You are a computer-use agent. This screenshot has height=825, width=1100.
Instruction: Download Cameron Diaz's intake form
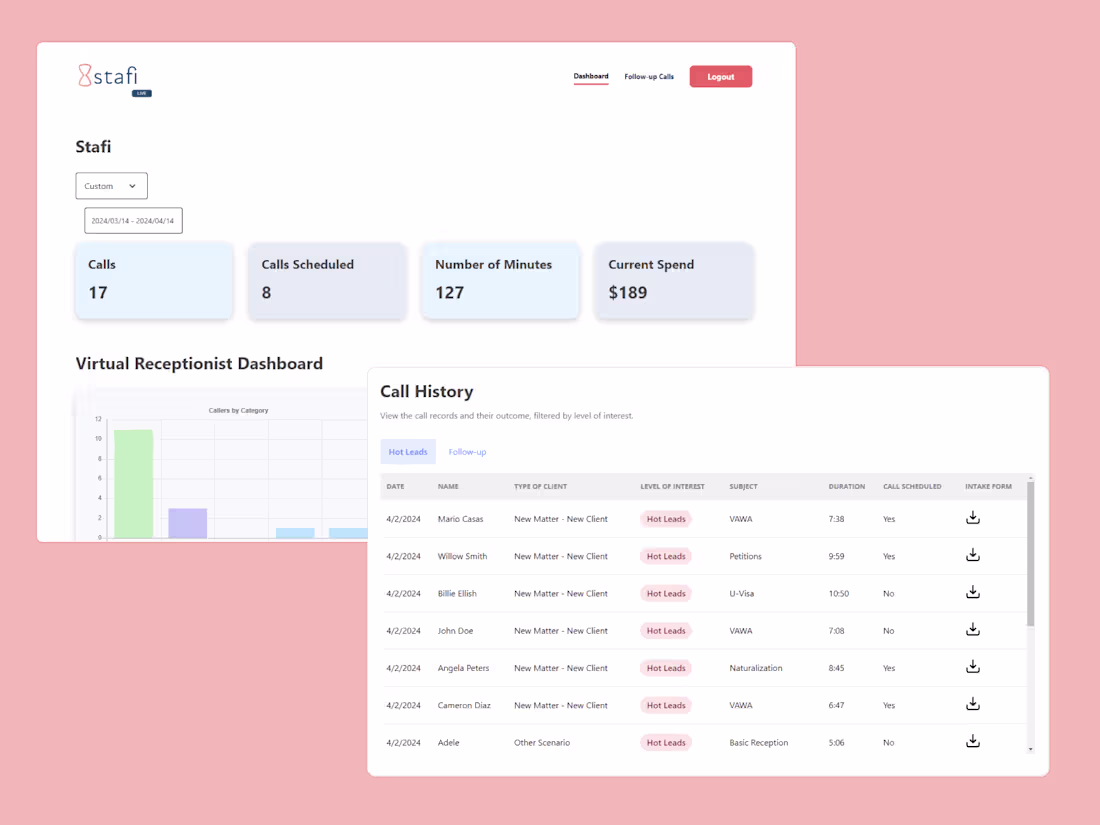click(972, 704)
